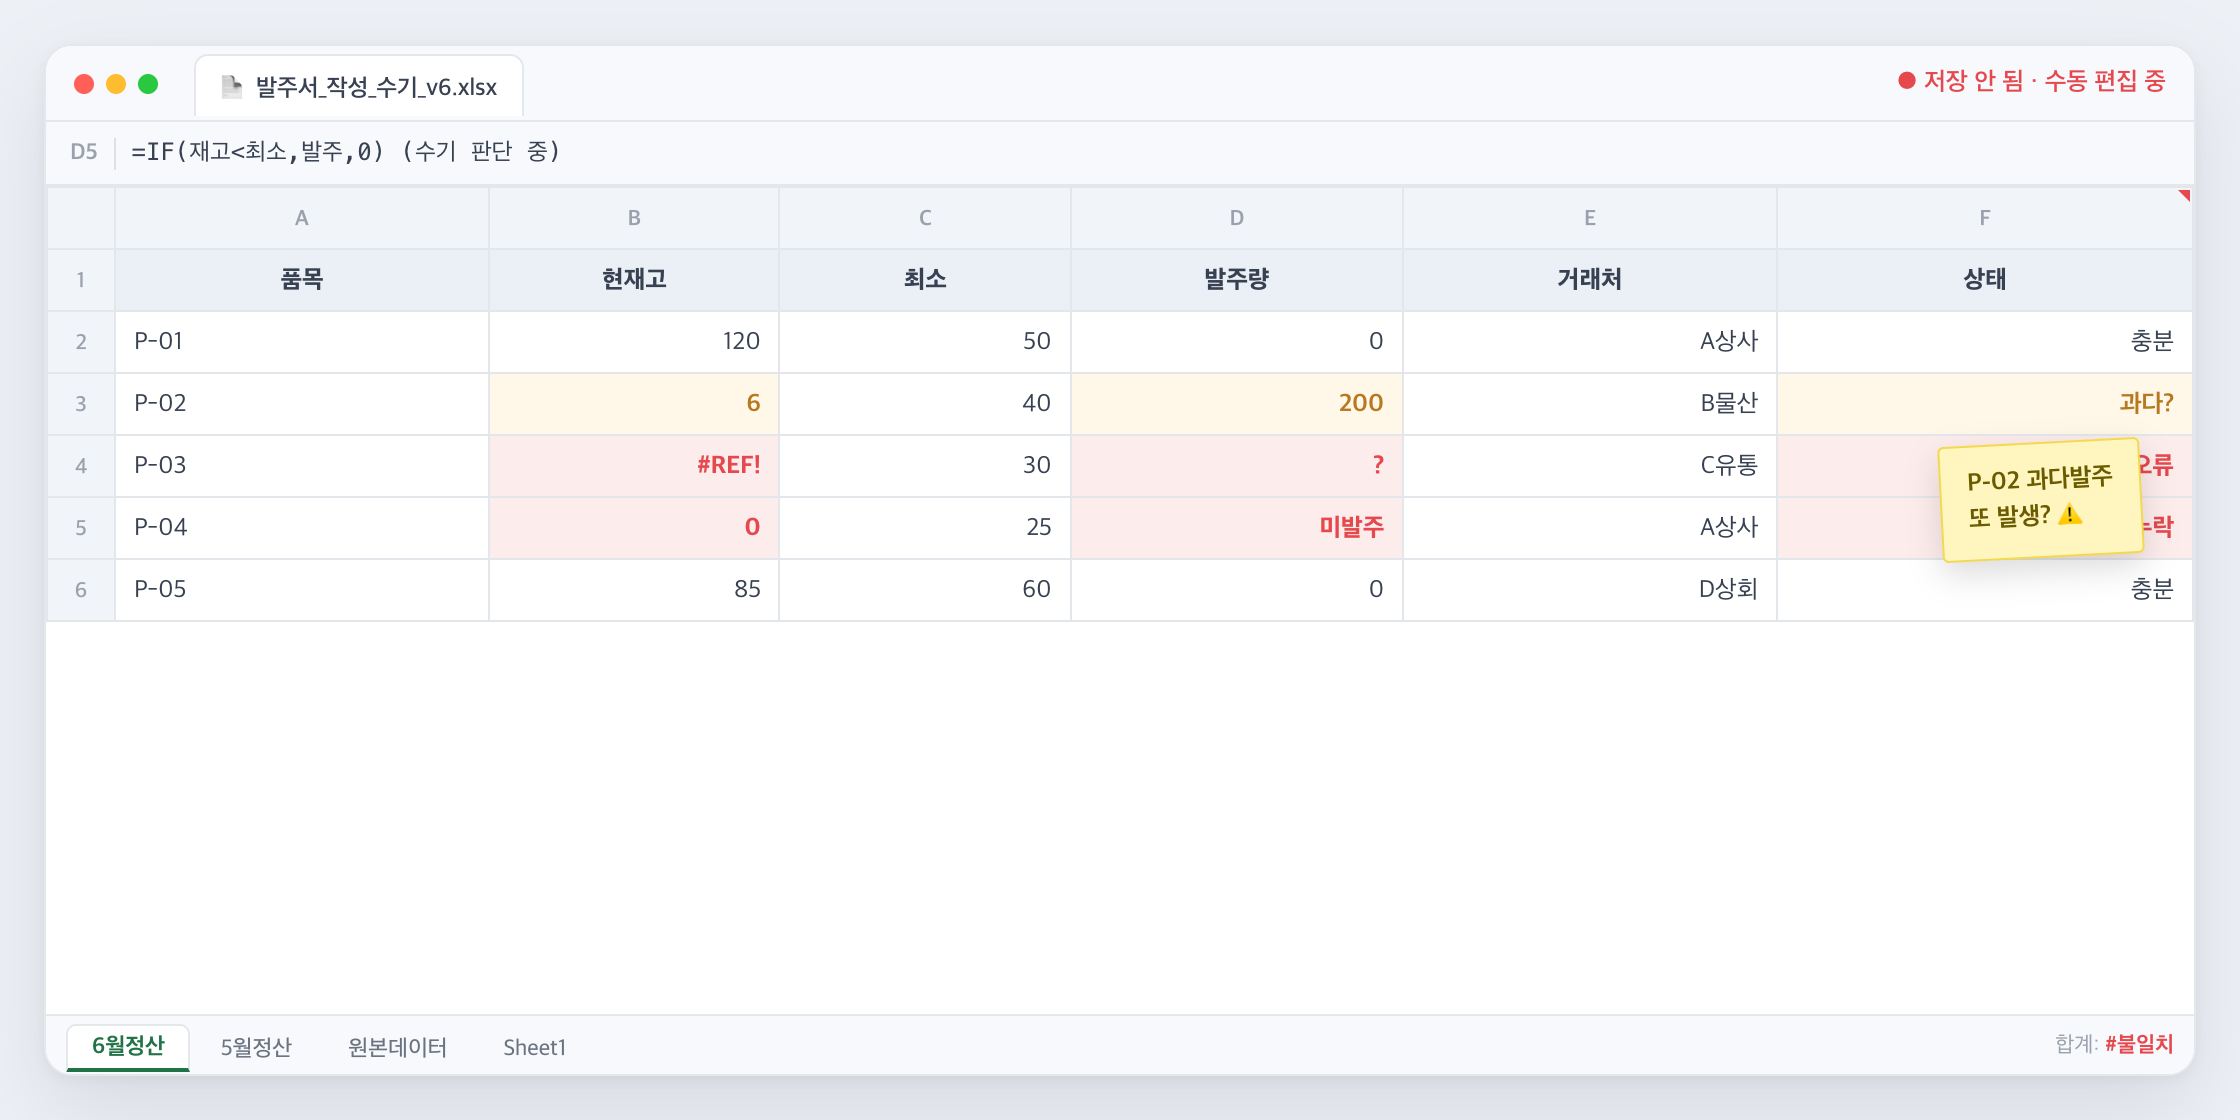Screen dimensions: 2240x1120
Task: Click the 품목 header cell
Action: click(302, 280)
